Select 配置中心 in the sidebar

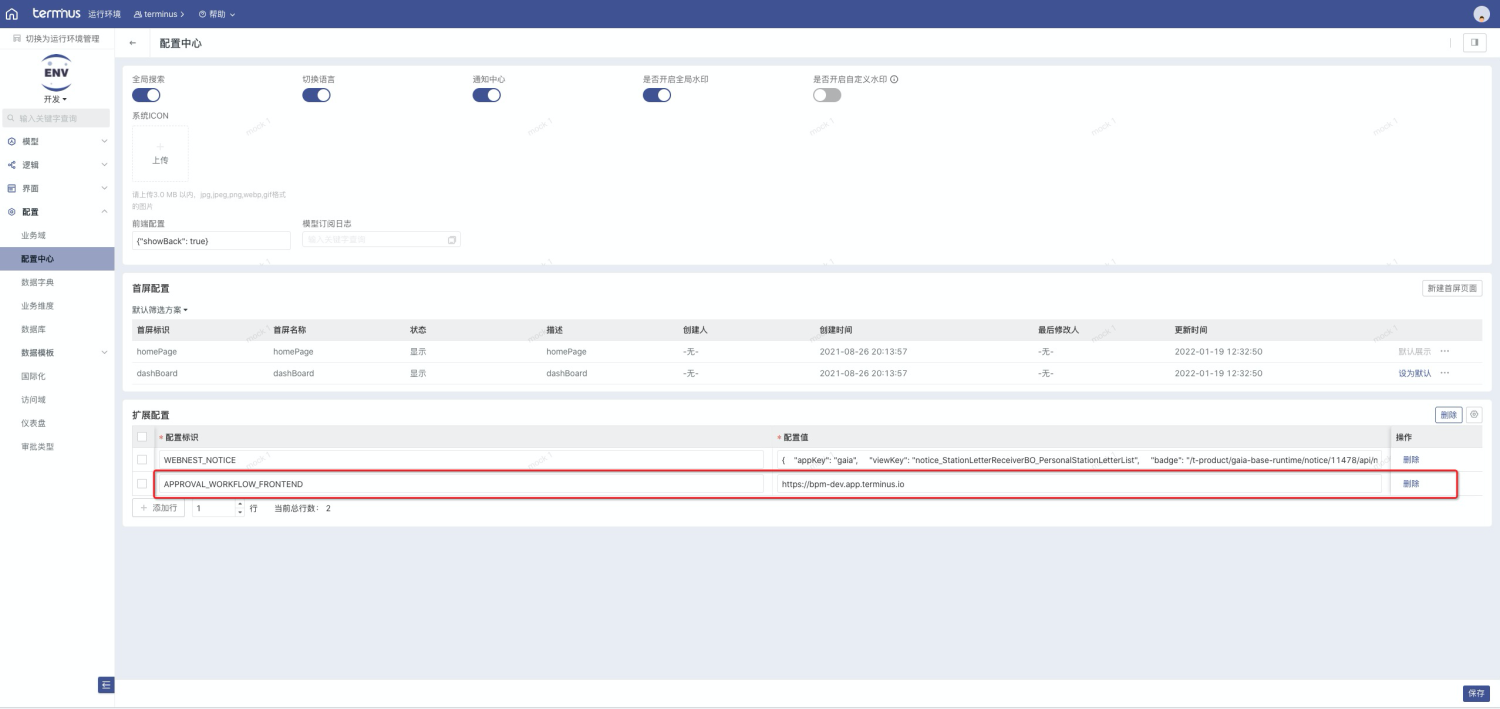click(57, 259)
